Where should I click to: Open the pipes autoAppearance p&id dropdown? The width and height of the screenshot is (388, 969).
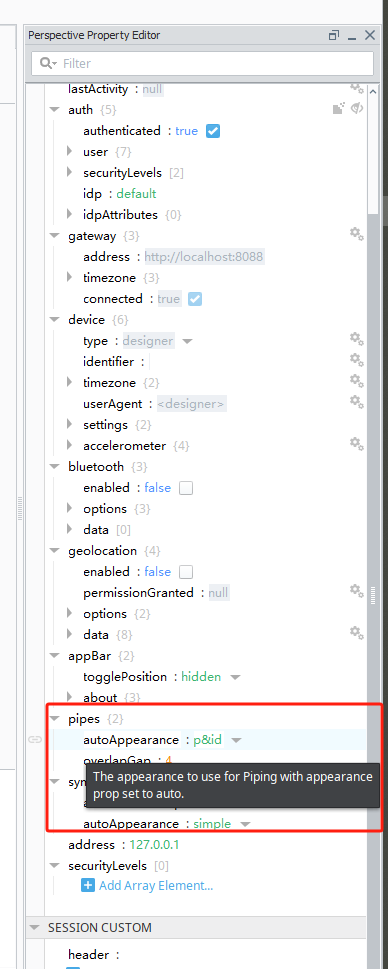[236, 740]
